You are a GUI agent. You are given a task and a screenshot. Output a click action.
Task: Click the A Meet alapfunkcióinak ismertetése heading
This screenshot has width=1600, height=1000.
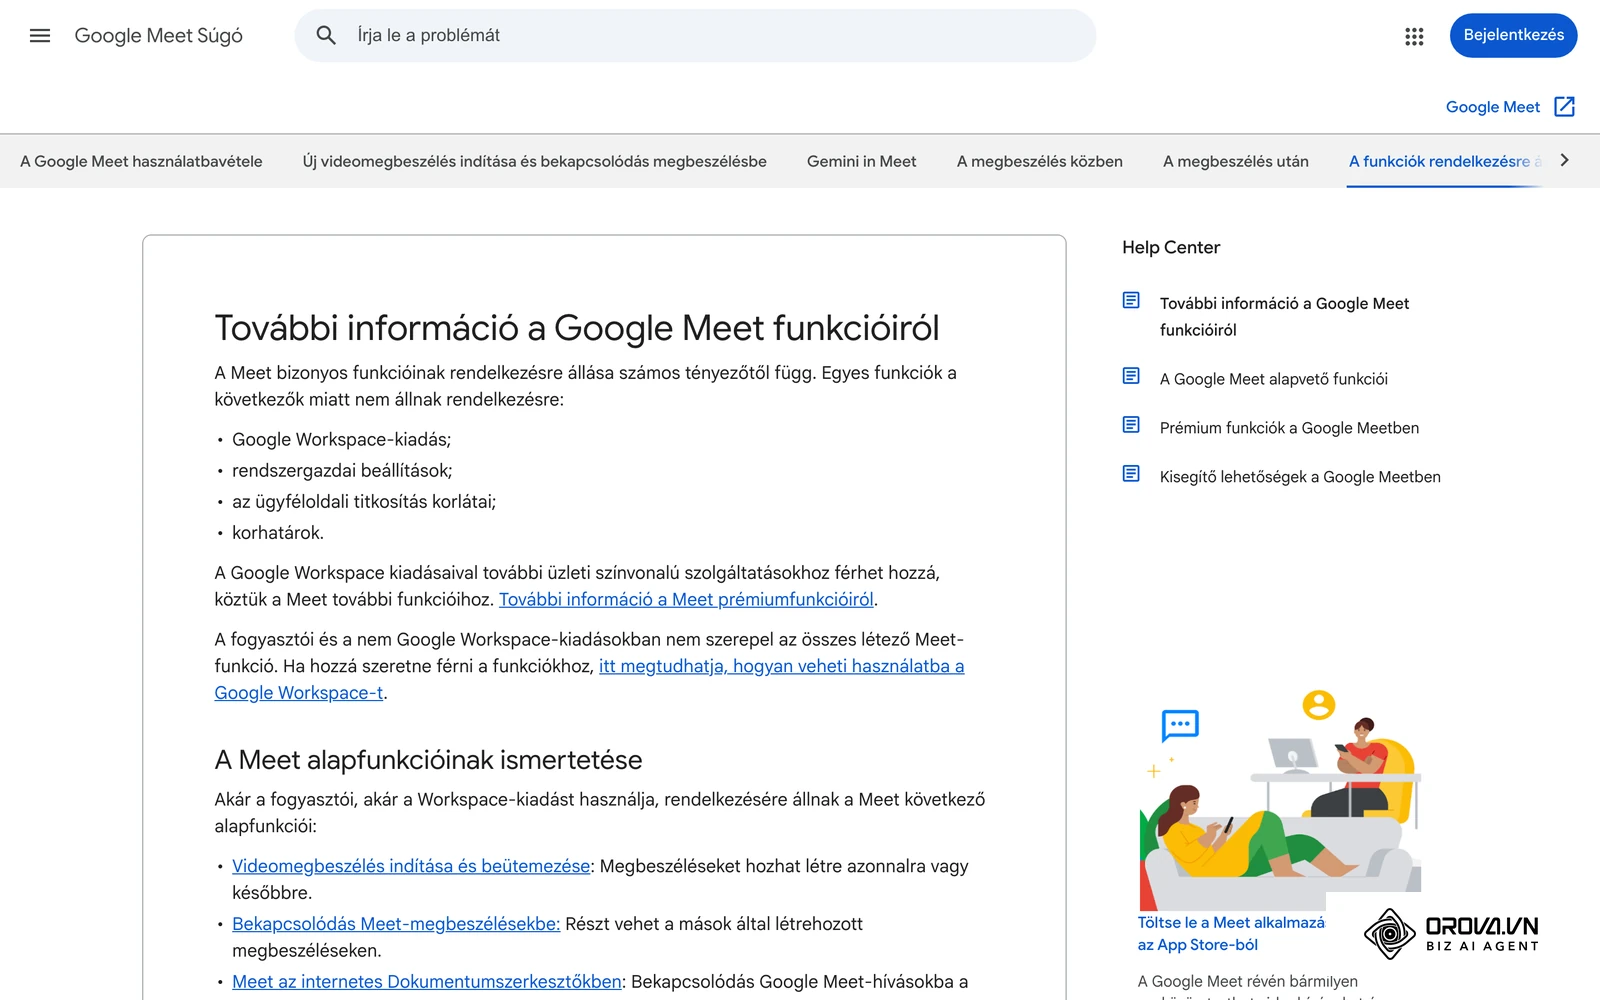428,760
